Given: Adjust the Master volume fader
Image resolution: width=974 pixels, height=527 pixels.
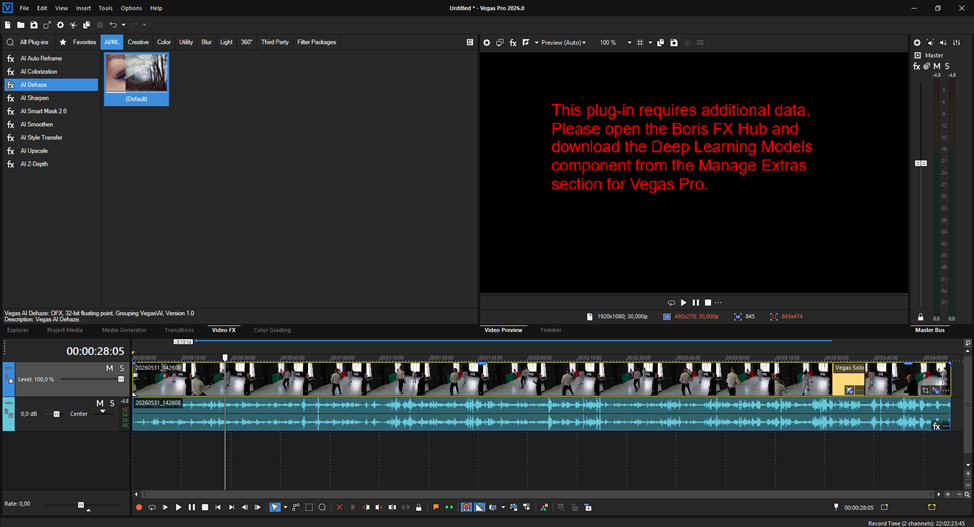Looking at the screenshot, I should (x=921, y=163).
